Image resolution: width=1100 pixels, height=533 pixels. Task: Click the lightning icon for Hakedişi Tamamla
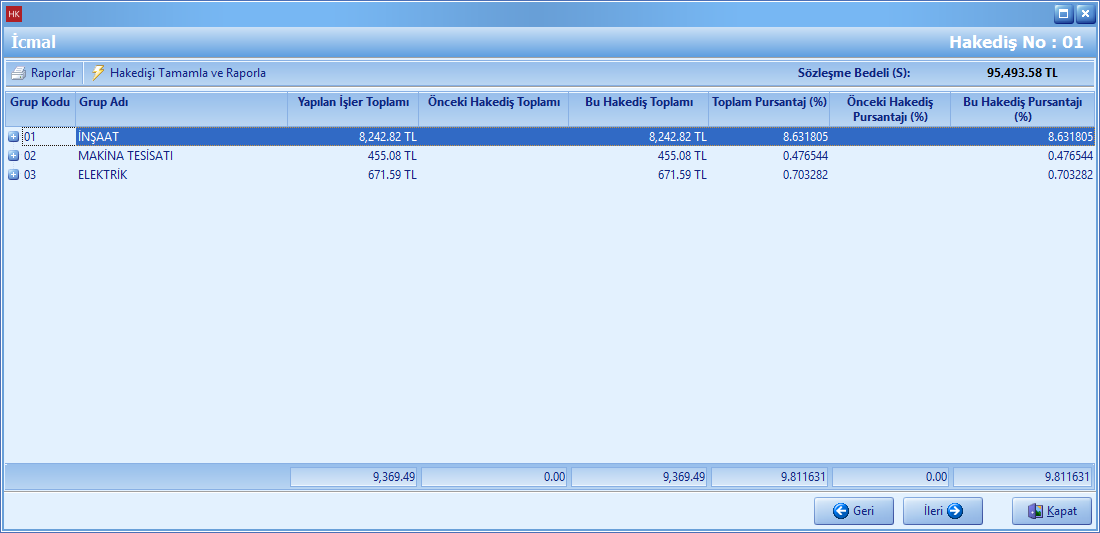98,73
